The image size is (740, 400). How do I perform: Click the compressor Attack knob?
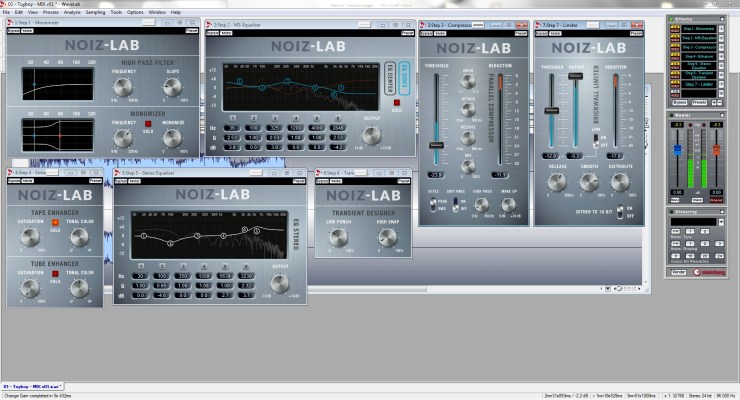click(x=468, y=110)
